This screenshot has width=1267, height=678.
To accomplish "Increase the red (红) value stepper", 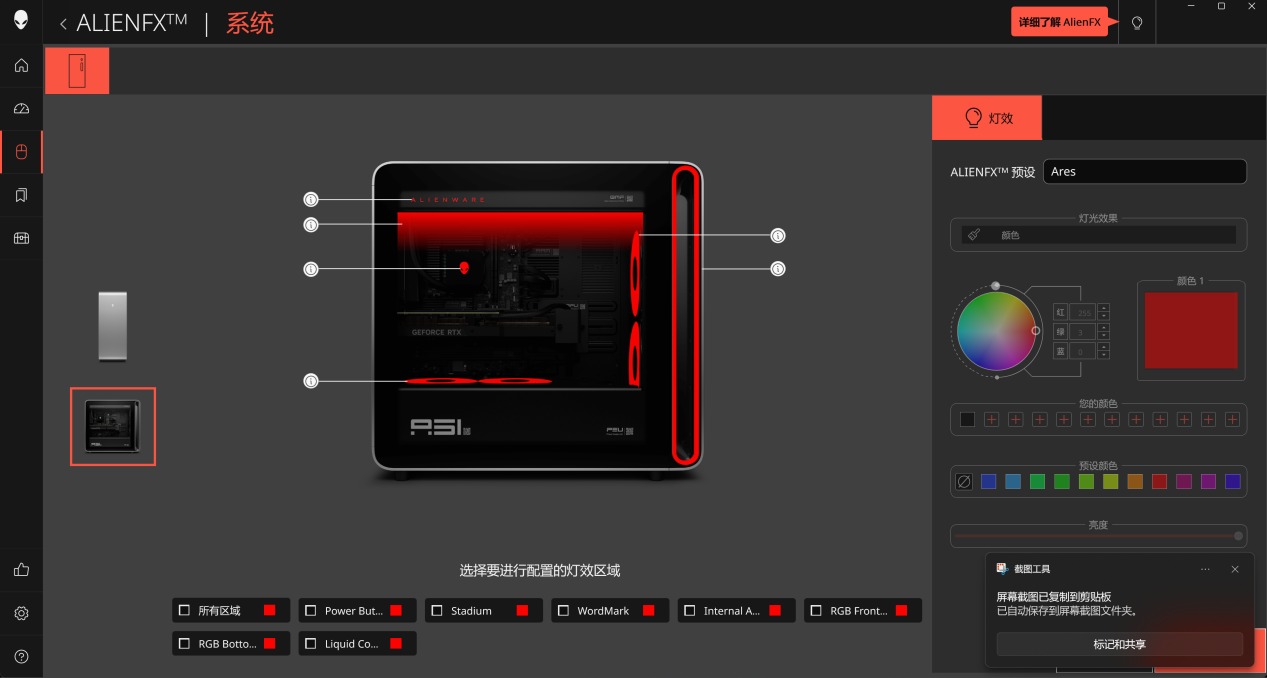I will coord(1103,309).
